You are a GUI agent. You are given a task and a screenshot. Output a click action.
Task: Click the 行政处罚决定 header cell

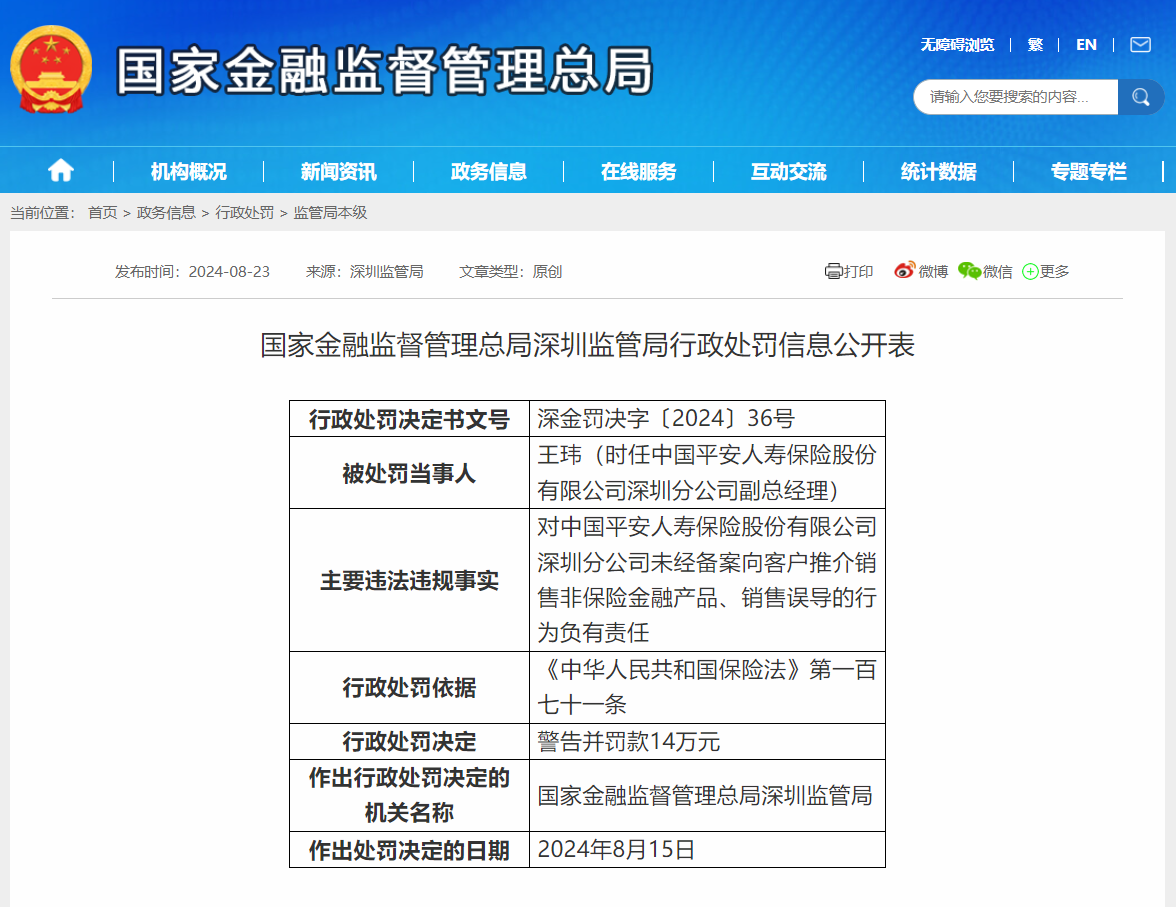coord(410,741)
